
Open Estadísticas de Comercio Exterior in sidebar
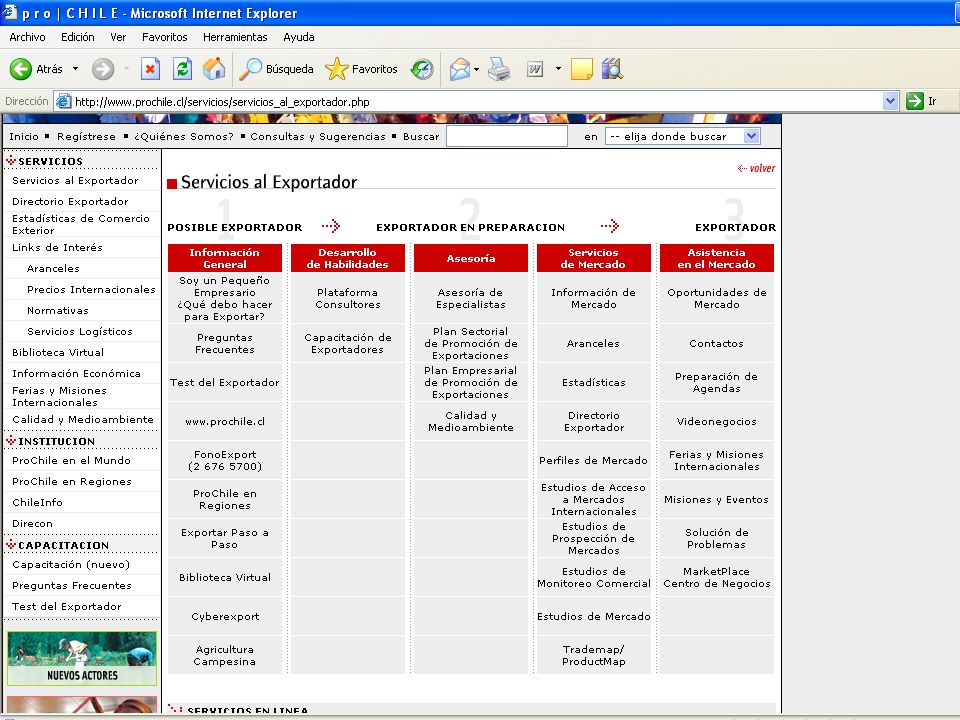point(81,225)
